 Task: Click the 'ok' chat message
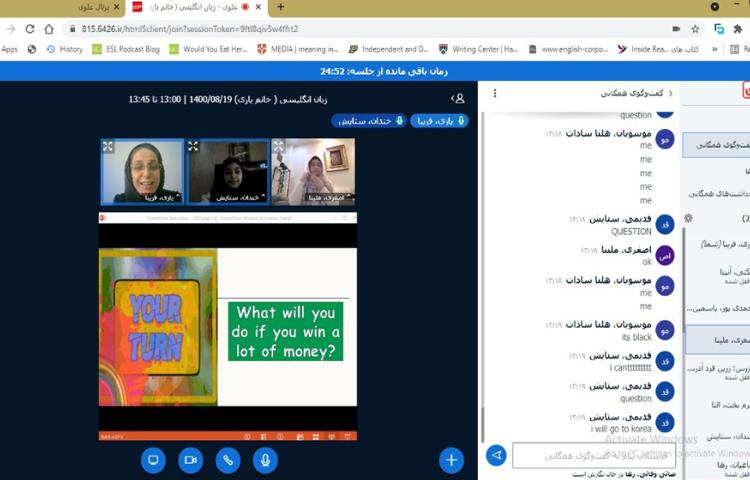coord(647,262)
